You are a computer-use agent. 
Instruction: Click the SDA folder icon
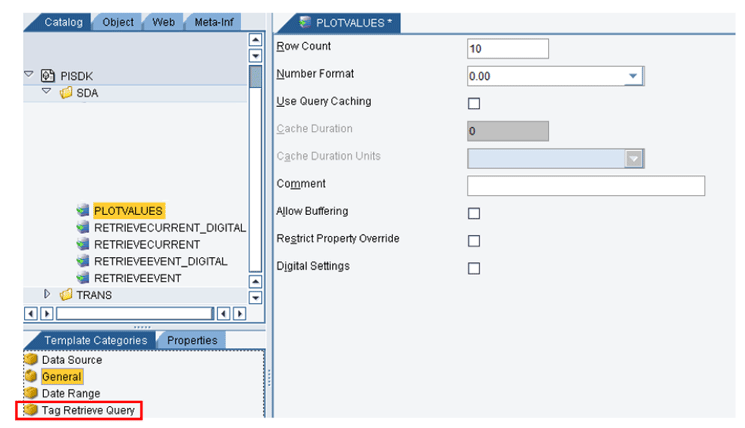point(66,93)
